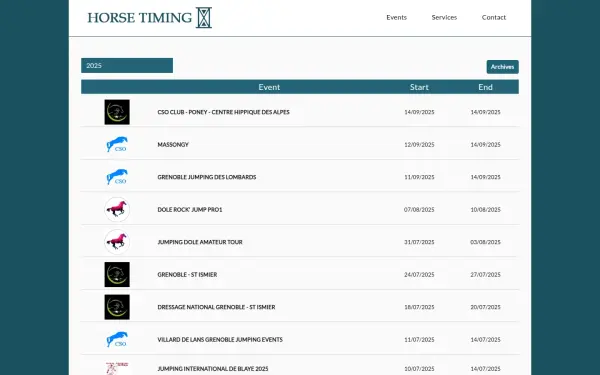
Task: Open Villard de Lans Grenoble Jumping Events
Action: [x=220, y=340]
